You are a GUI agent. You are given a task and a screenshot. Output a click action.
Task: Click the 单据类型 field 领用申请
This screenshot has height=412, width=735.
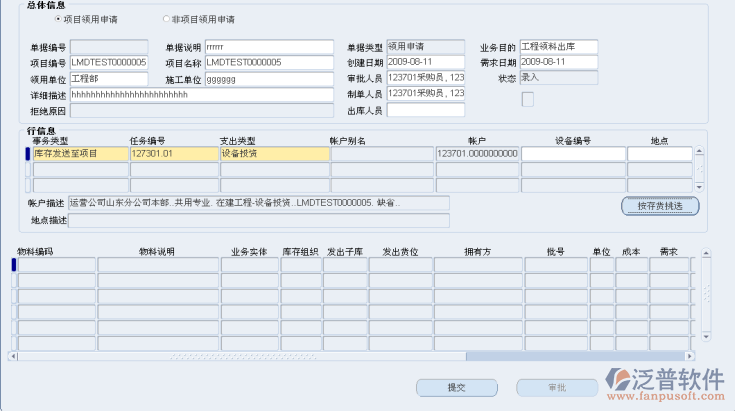point(426,47)
